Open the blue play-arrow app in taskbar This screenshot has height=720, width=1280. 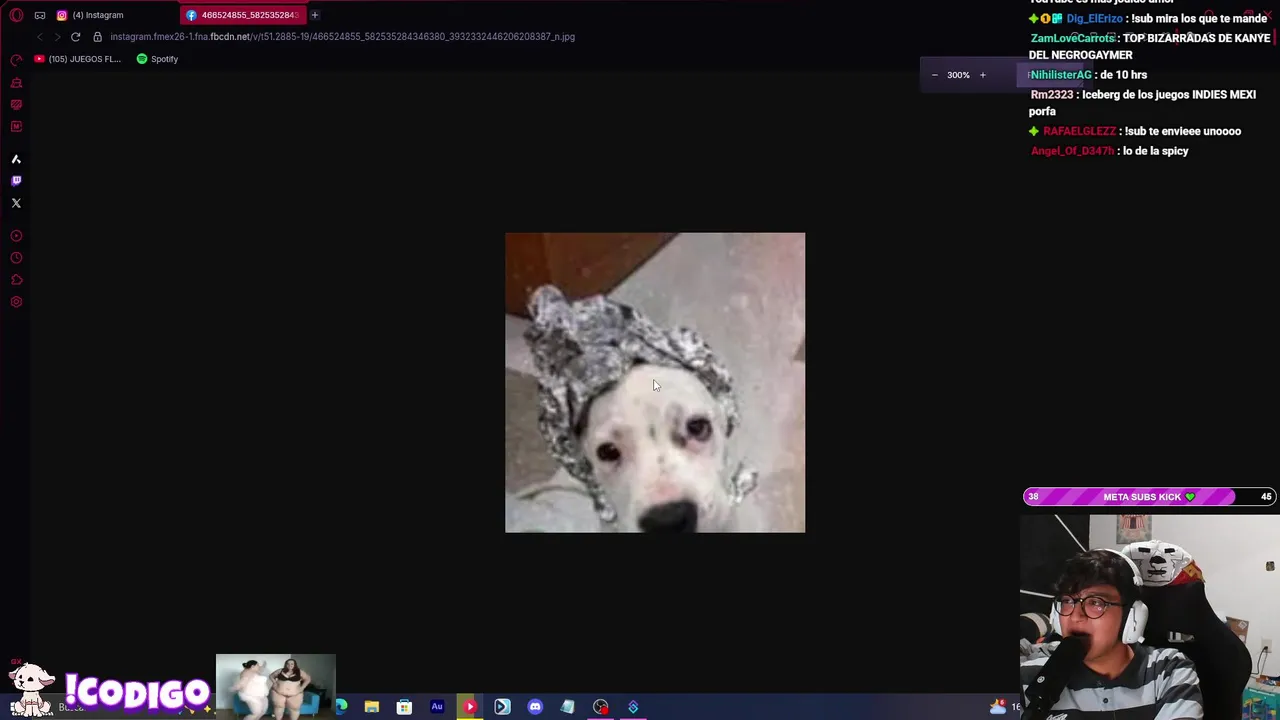pyautogui.click(x=502, y=707)
